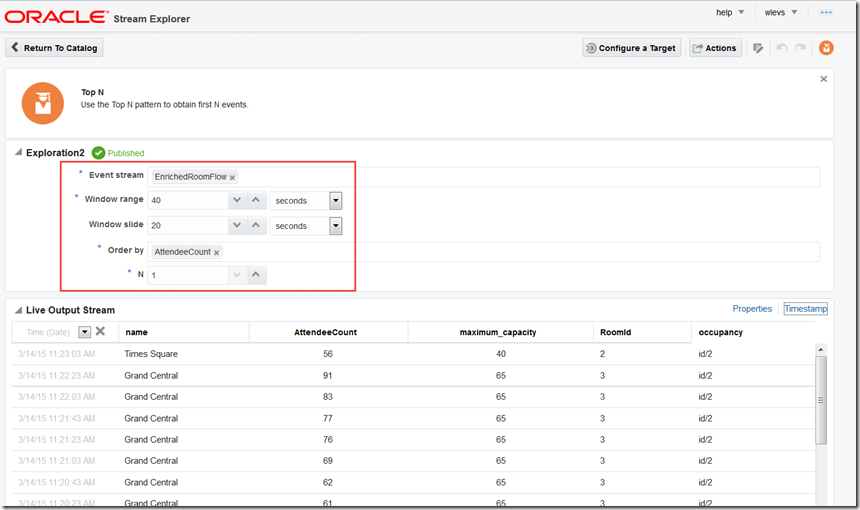The width and height of the screenshot is (860, 510).
Task: Open the Time (Date) filter dropdown
Action: pos(84,332)
